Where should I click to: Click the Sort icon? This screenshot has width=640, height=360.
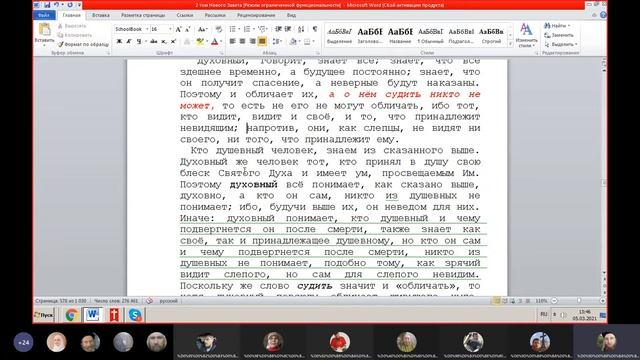point(301,29)
